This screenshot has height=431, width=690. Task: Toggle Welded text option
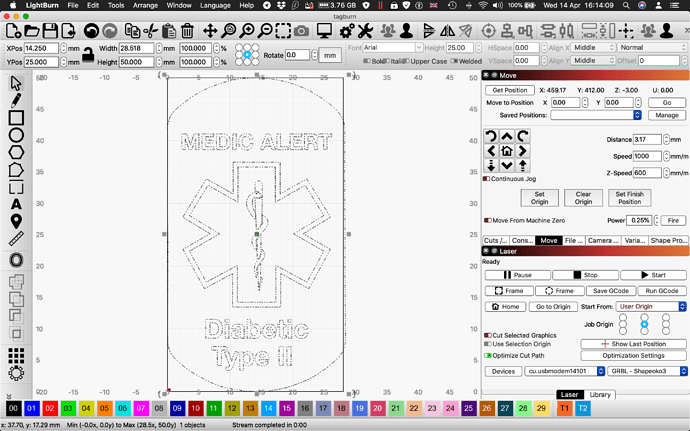pos(454,61)
